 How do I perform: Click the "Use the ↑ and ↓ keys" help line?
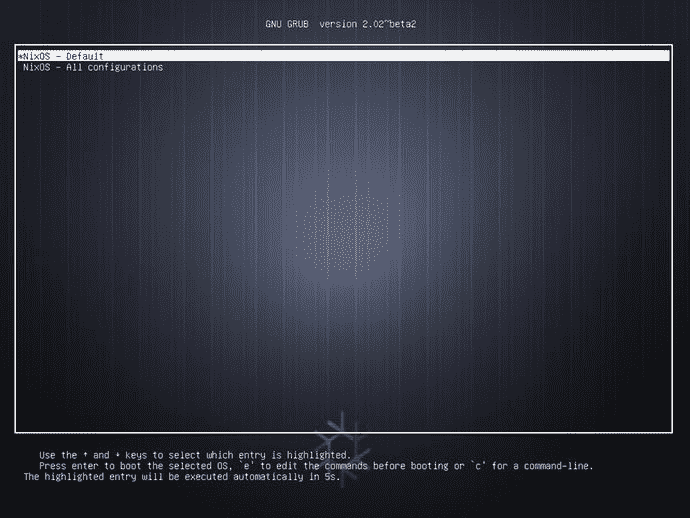(x=195, y=455)
